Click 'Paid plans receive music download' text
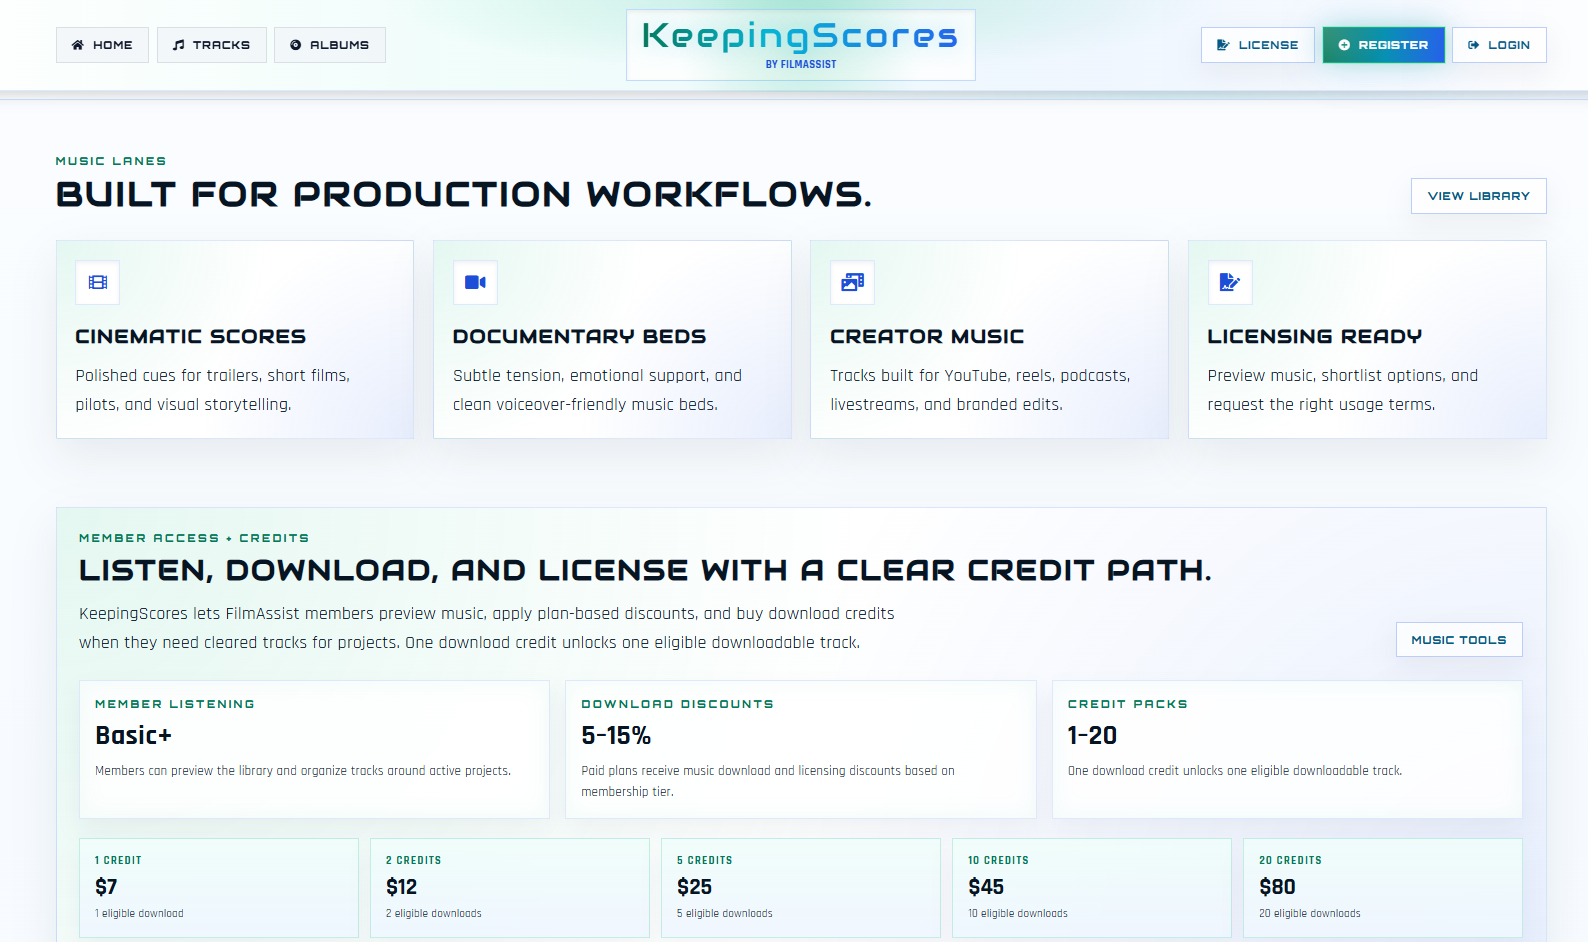The image size is (1588, 942). click(768, 781)
